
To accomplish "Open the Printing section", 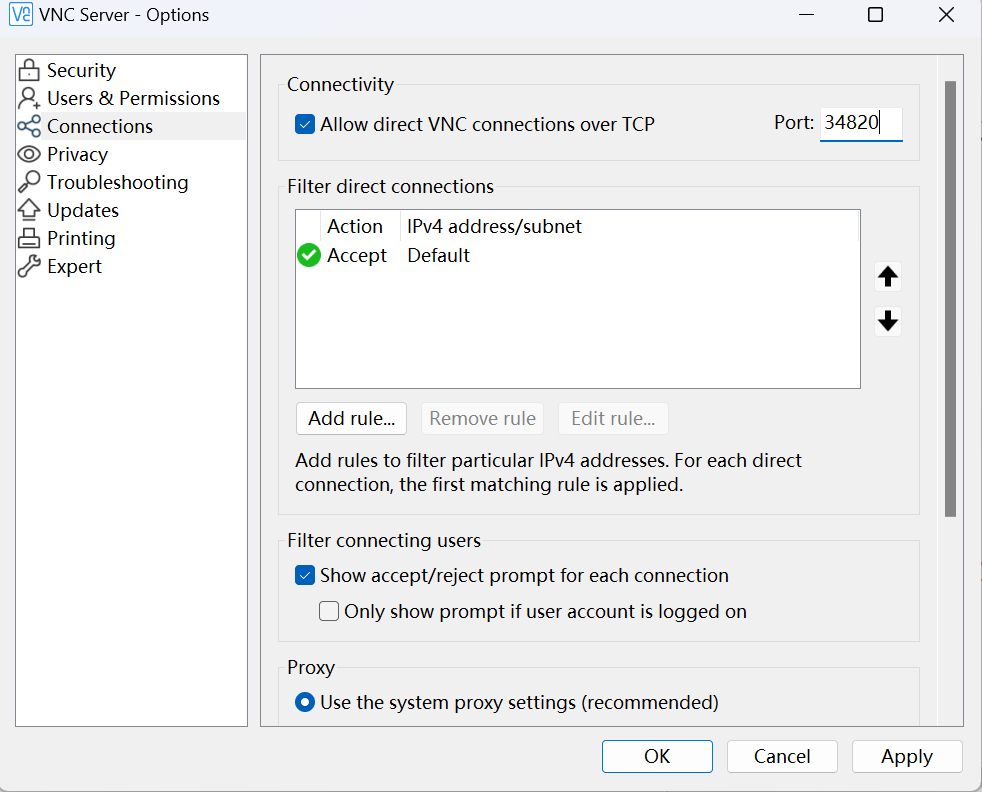I will [x=81, y=239].
